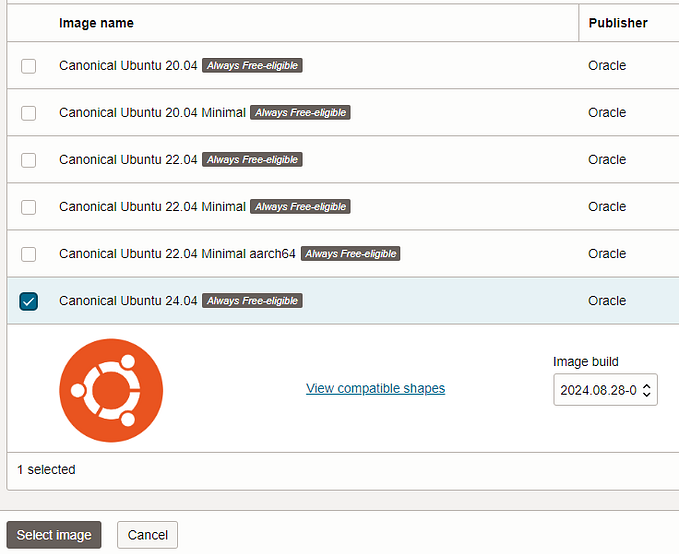The width and height of the screenshot is (679, 554).
Task: Click the Canonical Ubuntu 22.04 name text
Action: tap(128, 160)
